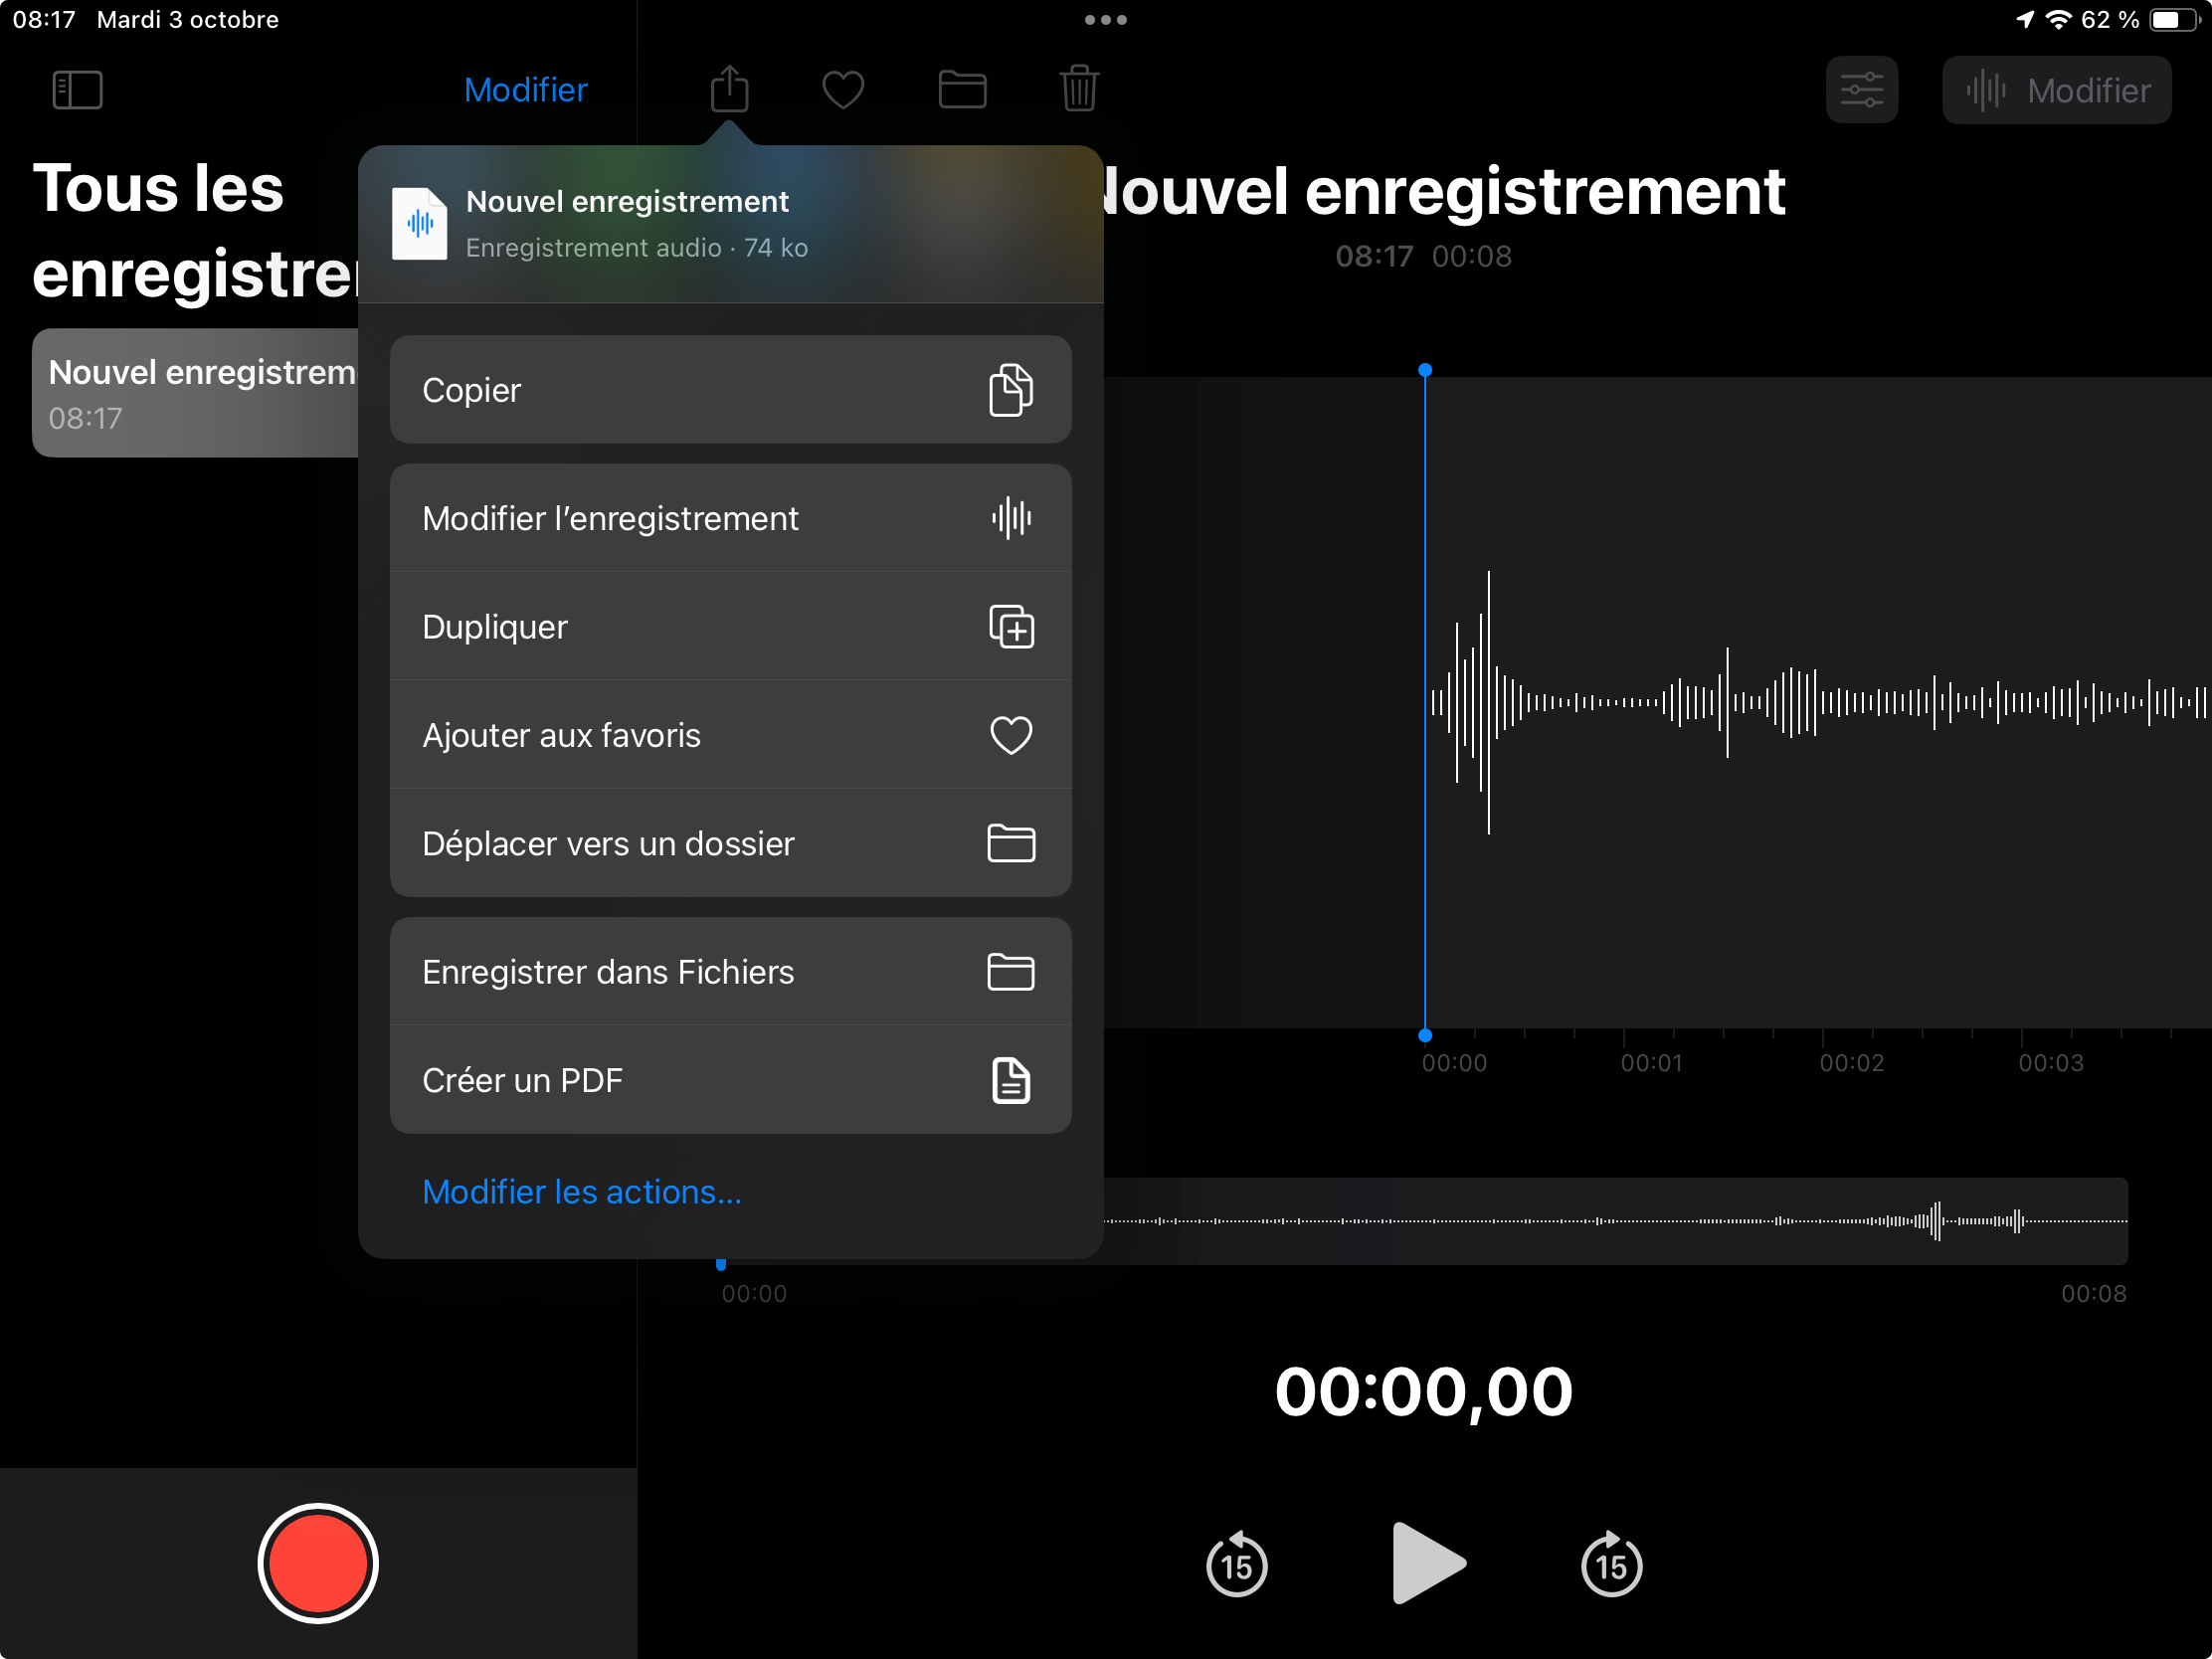The image size is (2212, 1659).
Task: Open playback options sliders icon
Action: [1861, 90]
